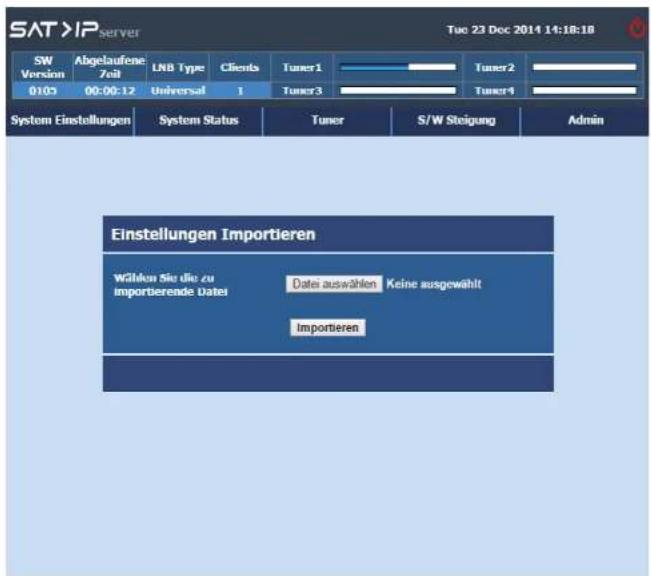Click the Tuner2 label
Viewport: 651px width, 576px height.
tap(494, 67)
